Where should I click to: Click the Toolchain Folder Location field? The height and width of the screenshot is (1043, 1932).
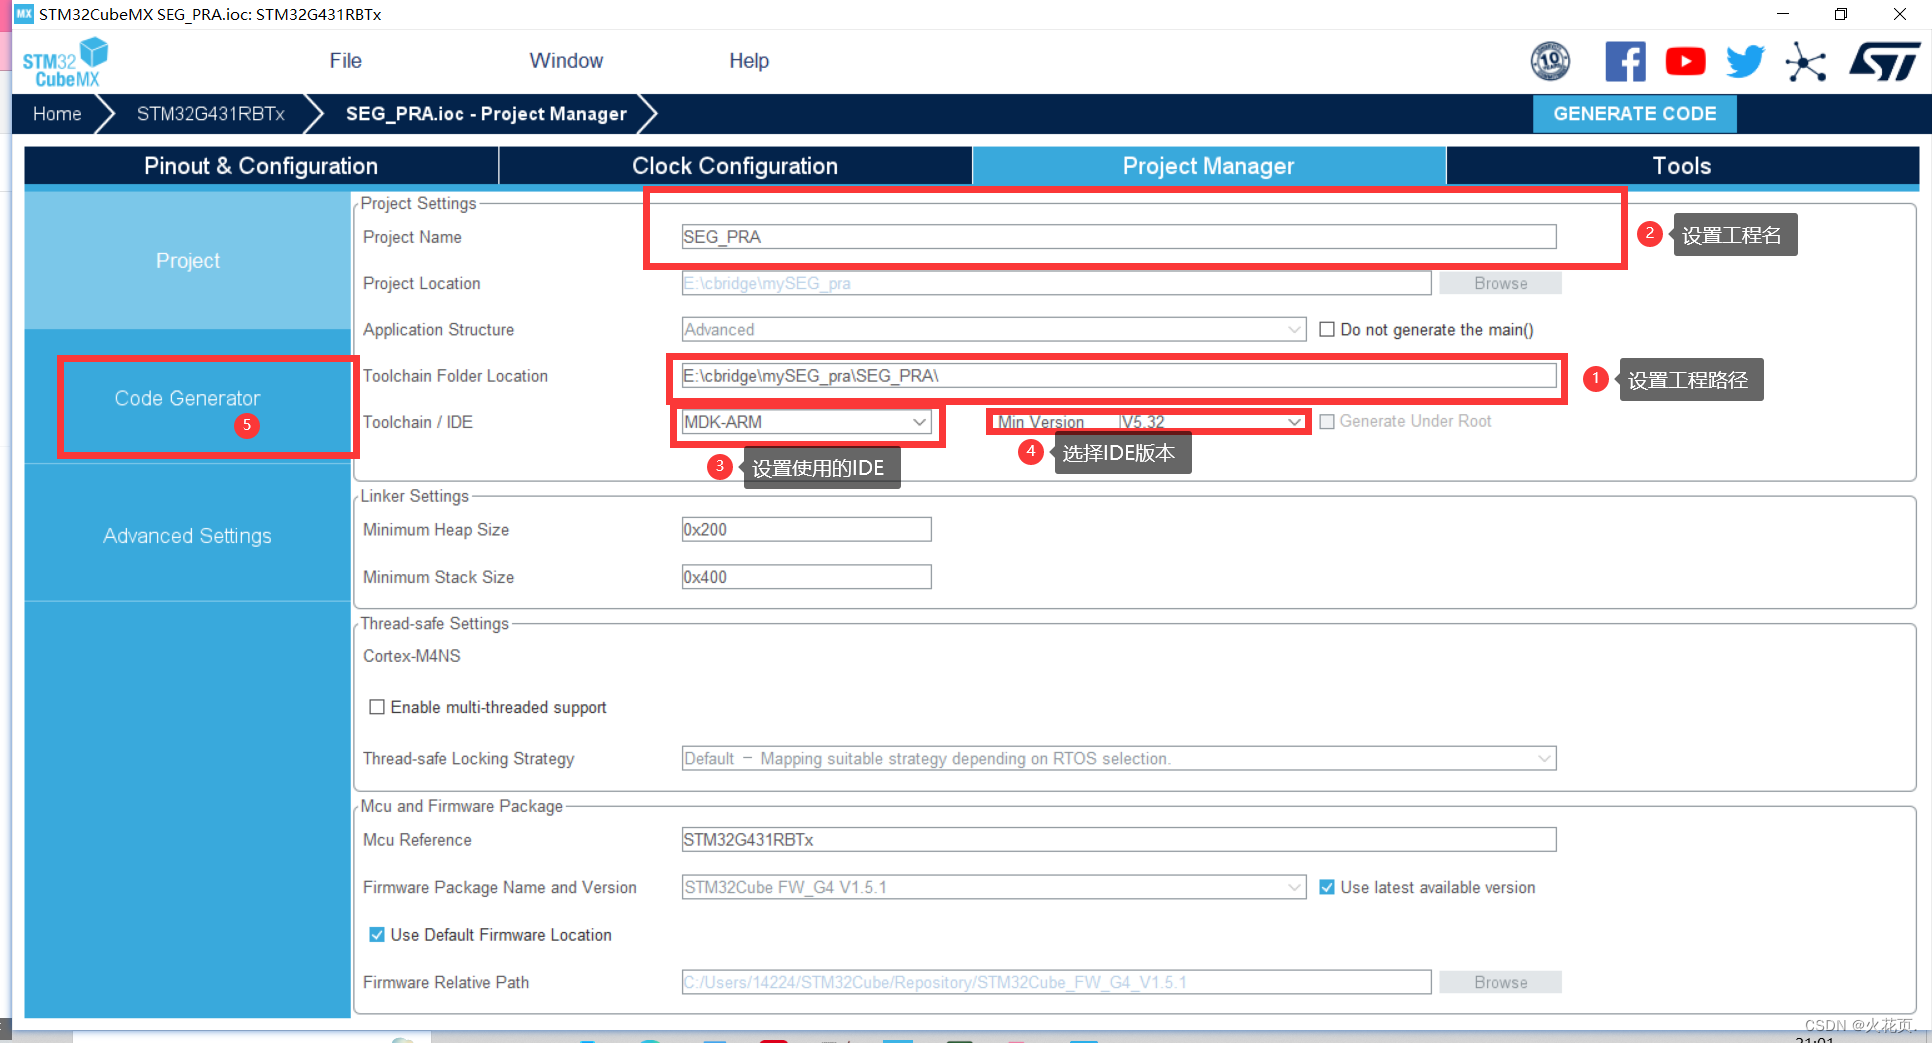pos(1118,376)
